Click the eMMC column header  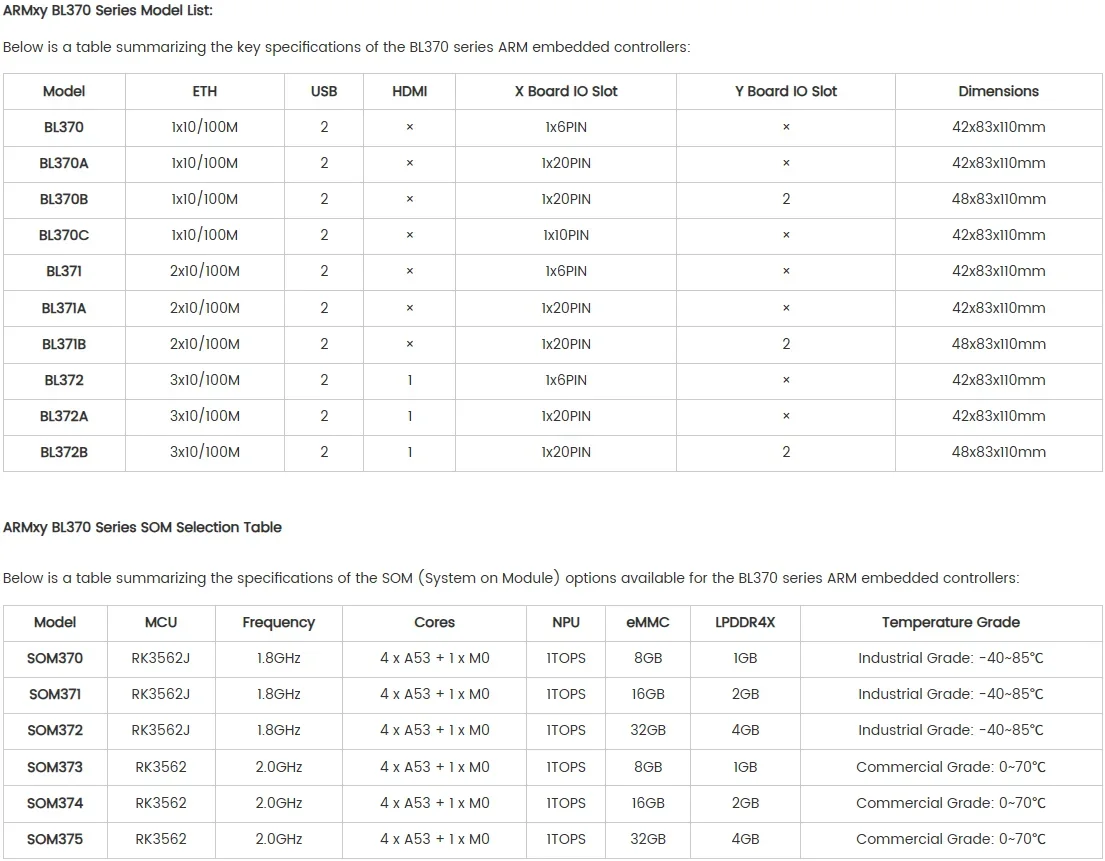click(648, 622)
